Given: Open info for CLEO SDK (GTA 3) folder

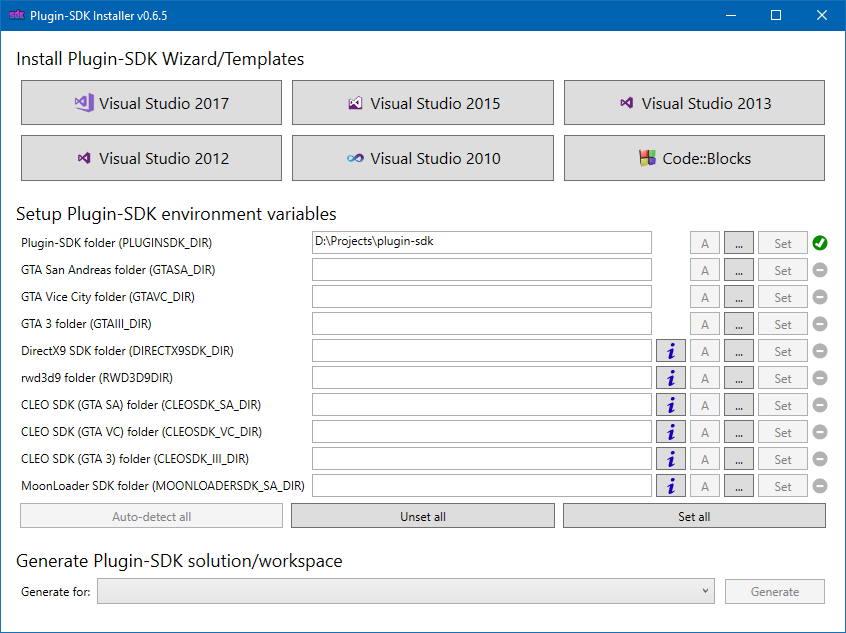Looking at the screenshot, I should click(x=671, y=459).
